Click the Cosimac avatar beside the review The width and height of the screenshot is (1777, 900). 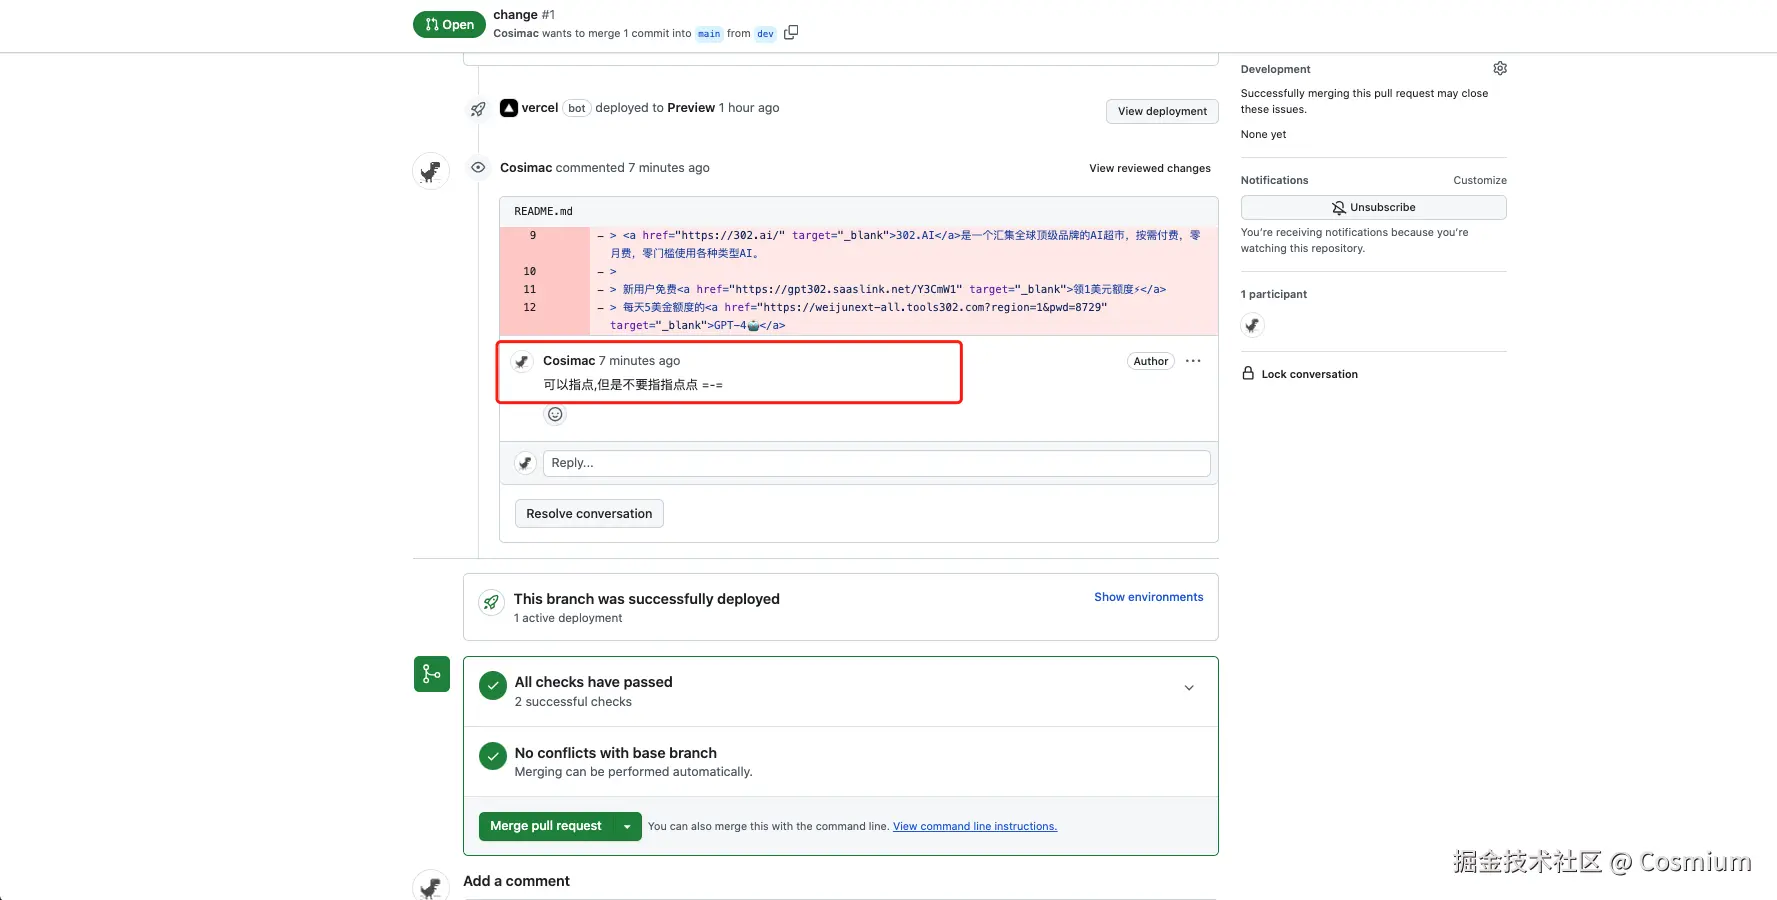coord(431,171)
